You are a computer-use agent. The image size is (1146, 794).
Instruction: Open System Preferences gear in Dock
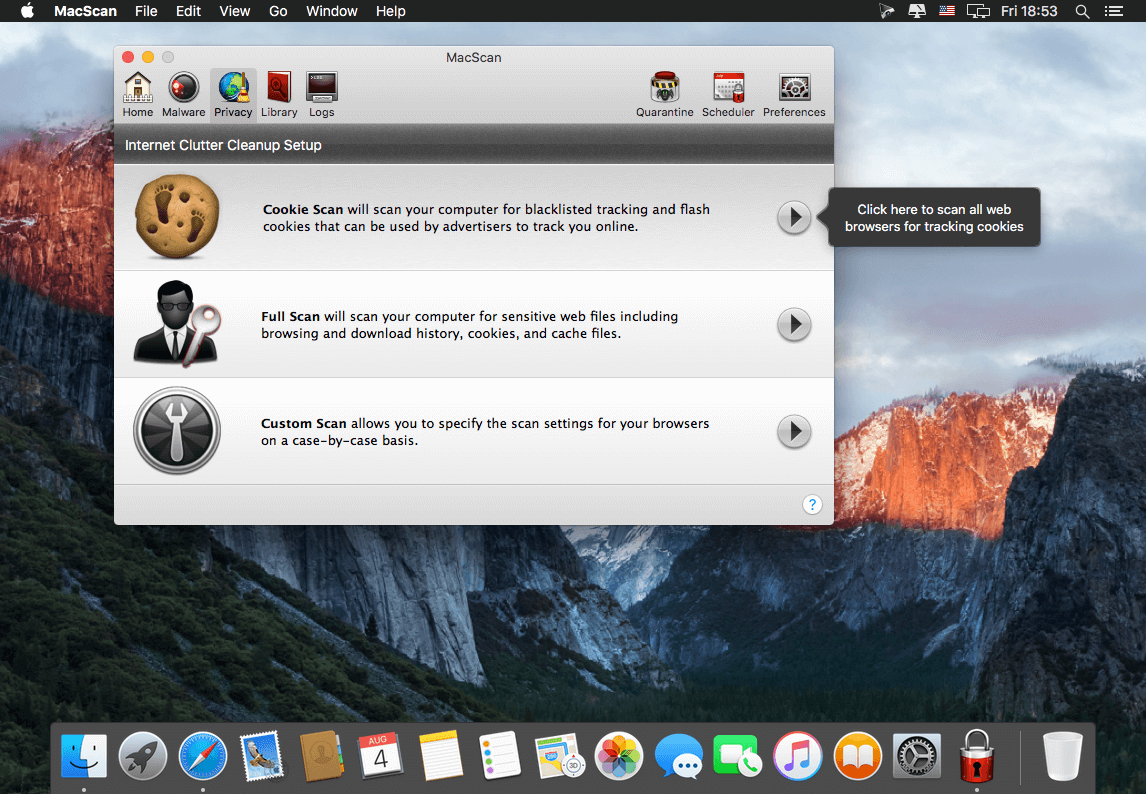(x=917, y=756)
